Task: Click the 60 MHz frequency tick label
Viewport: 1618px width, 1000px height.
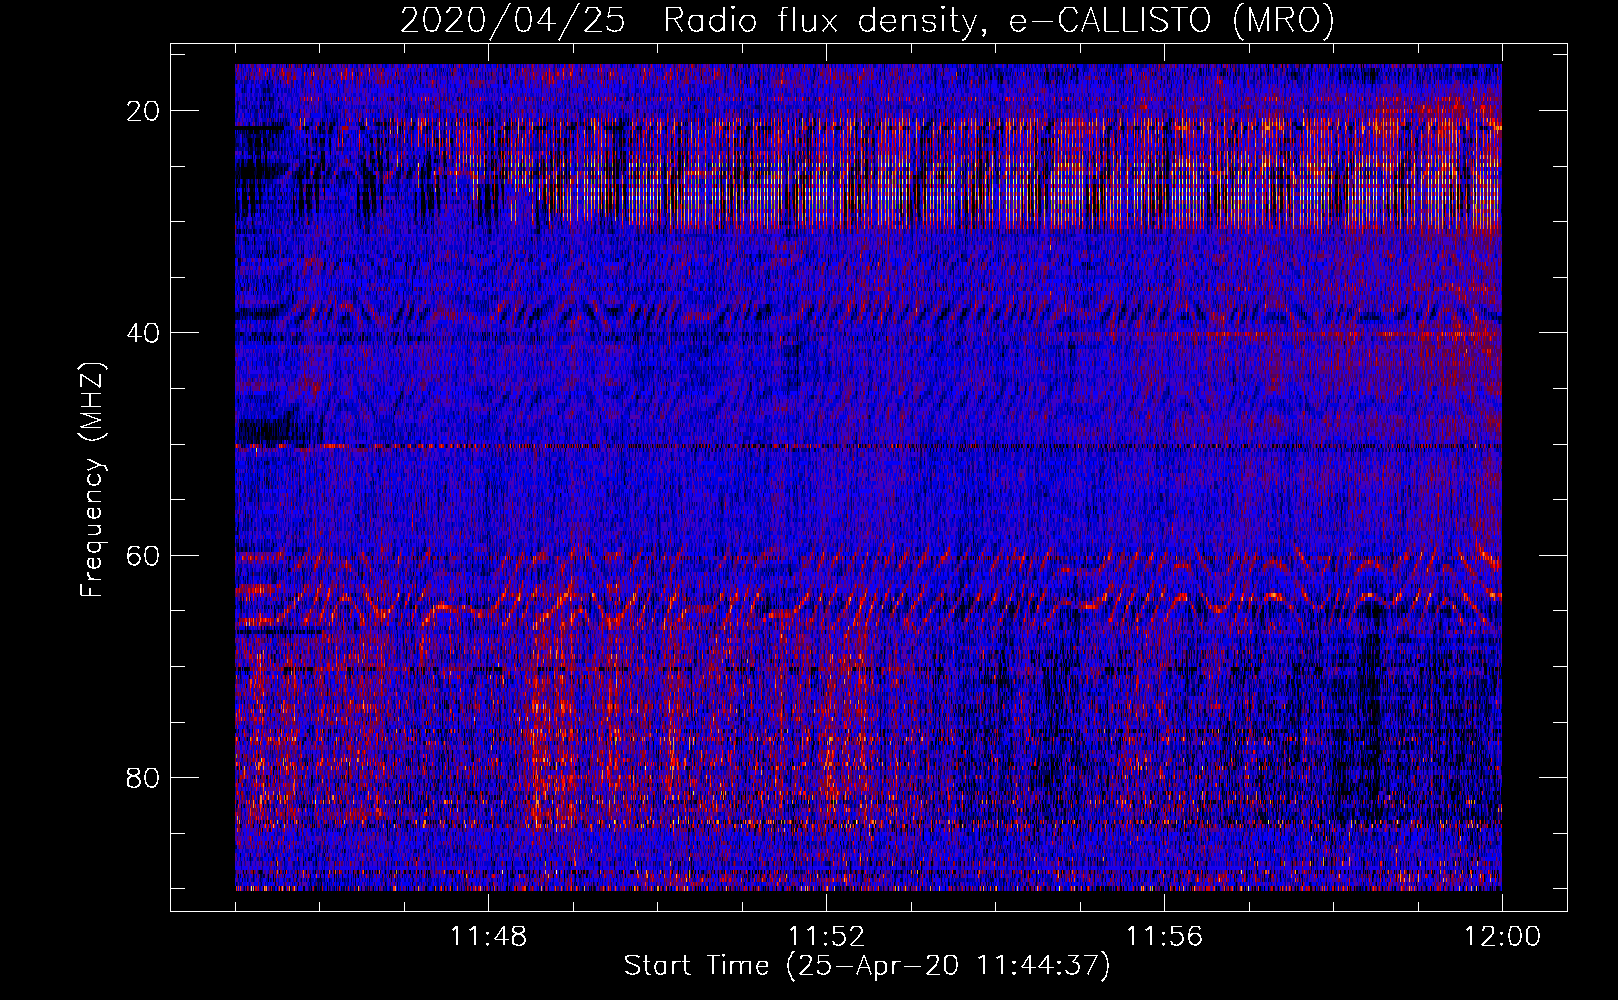Action: [x=144, y=555]
